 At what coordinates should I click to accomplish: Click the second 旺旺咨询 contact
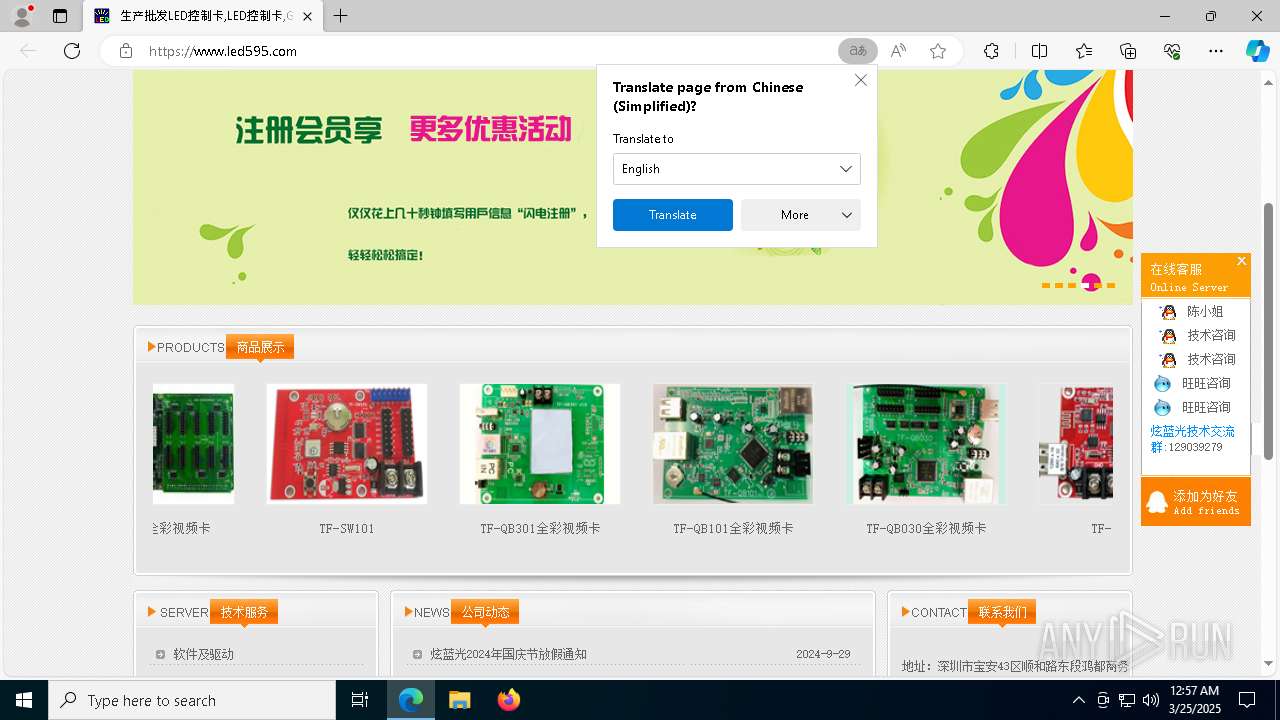tap(1193, 408)
